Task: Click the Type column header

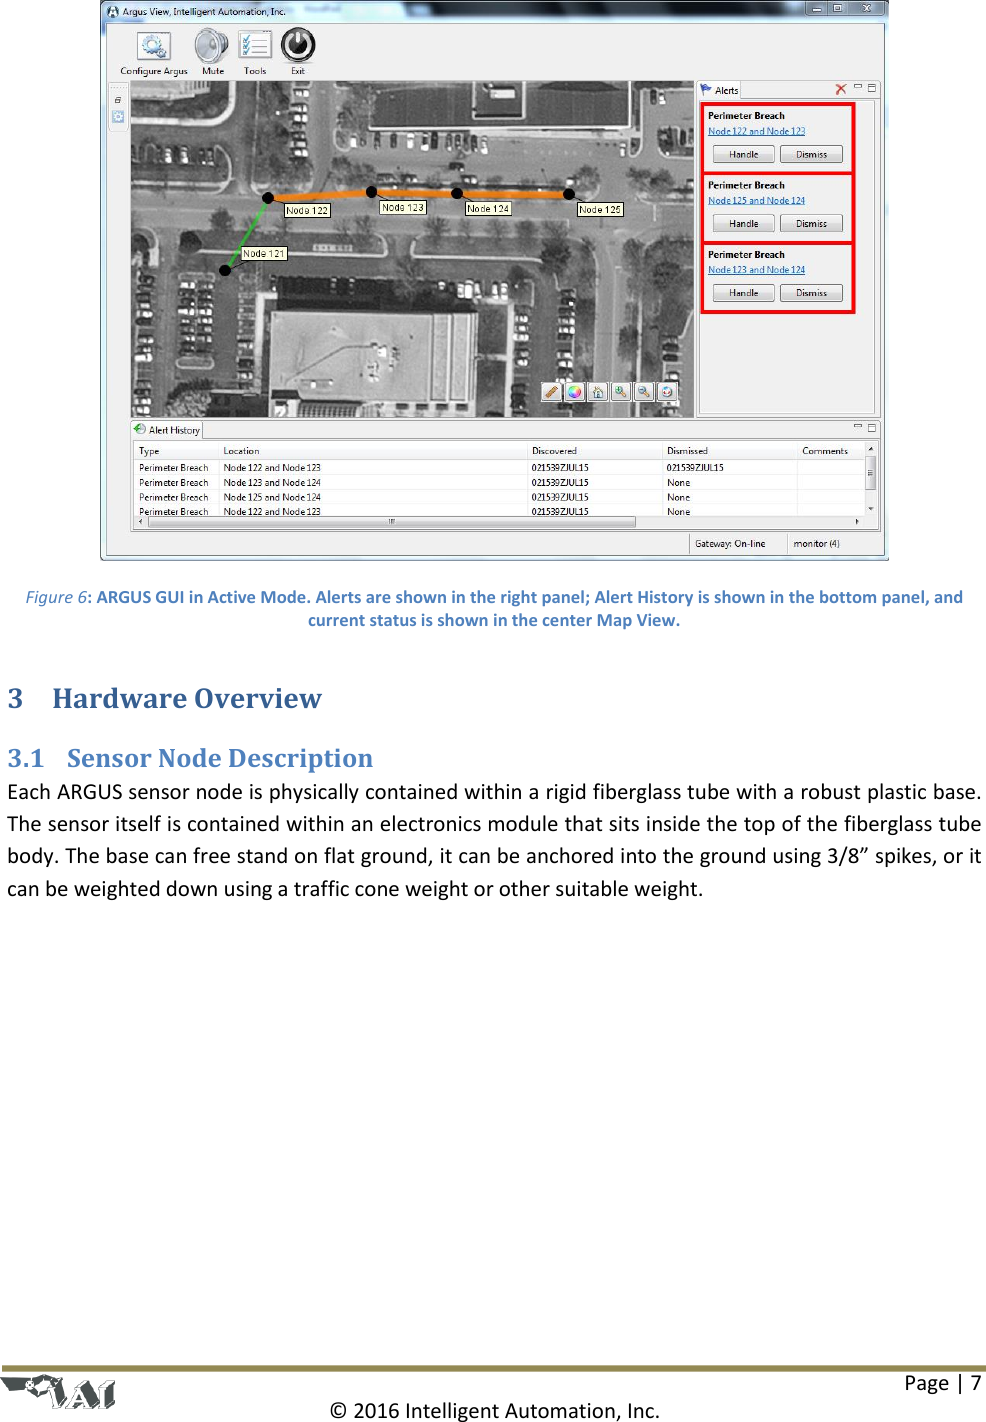Action: [x=177, y=451]
